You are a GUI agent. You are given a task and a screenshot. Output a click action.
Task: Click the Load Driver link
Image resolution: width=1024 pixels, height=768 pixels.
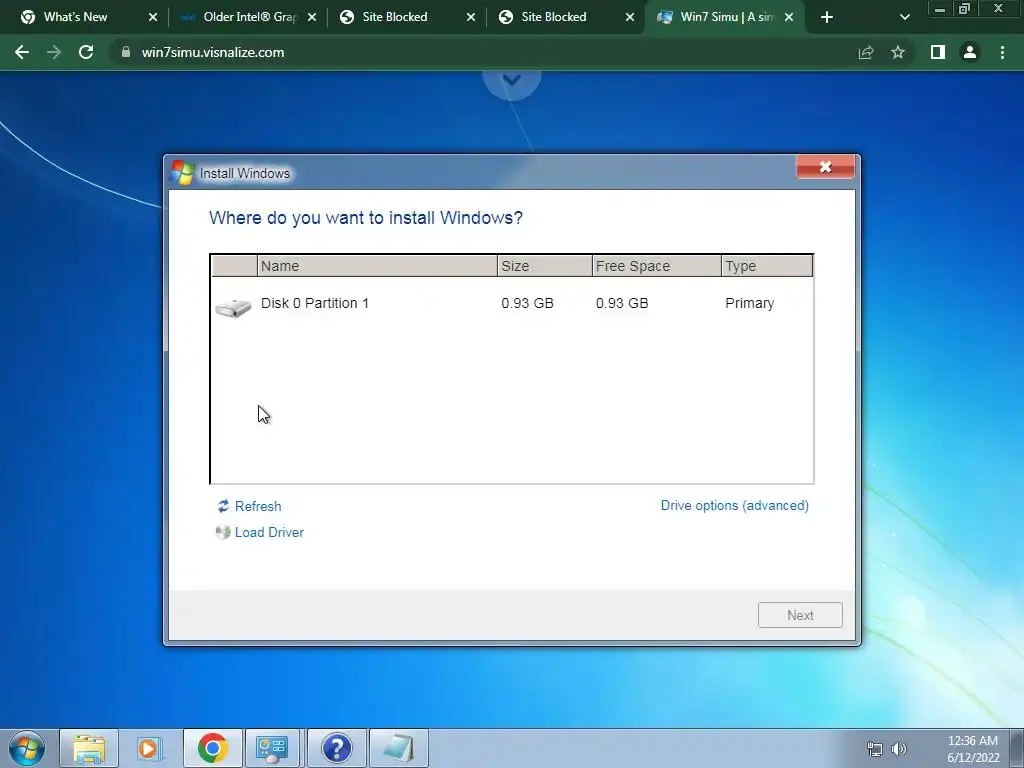[x=269, y=532]
